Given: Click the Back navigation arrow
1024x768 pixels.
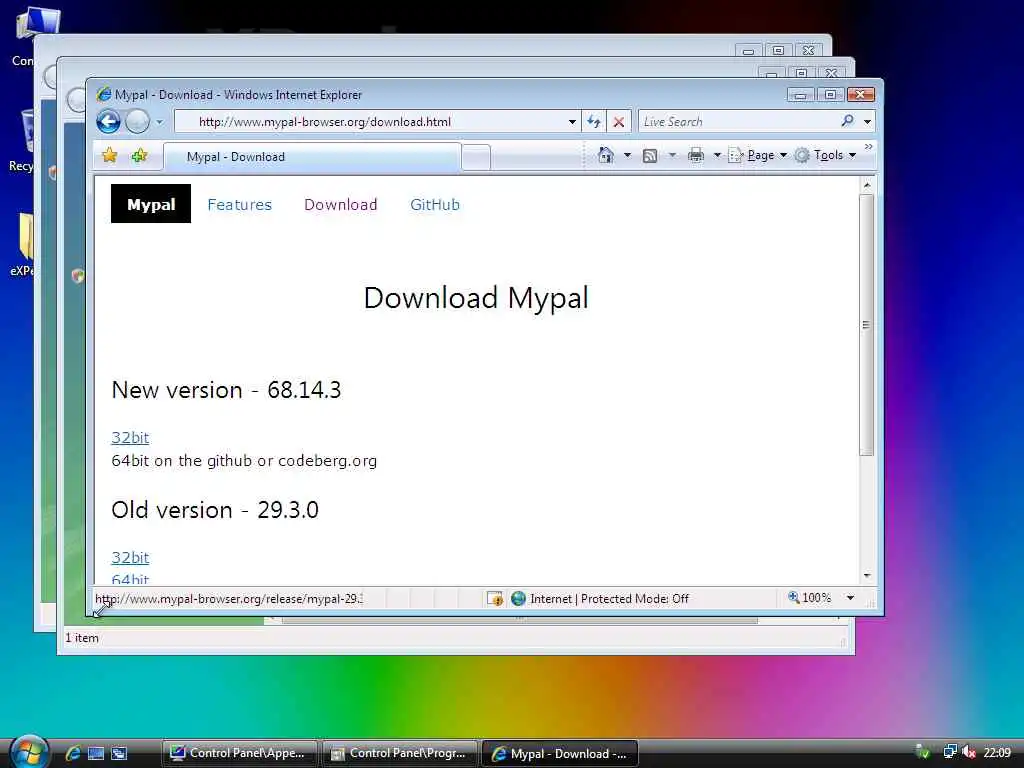Looking at the screenshot, I should pyautogui.click(x=108, y=121).
